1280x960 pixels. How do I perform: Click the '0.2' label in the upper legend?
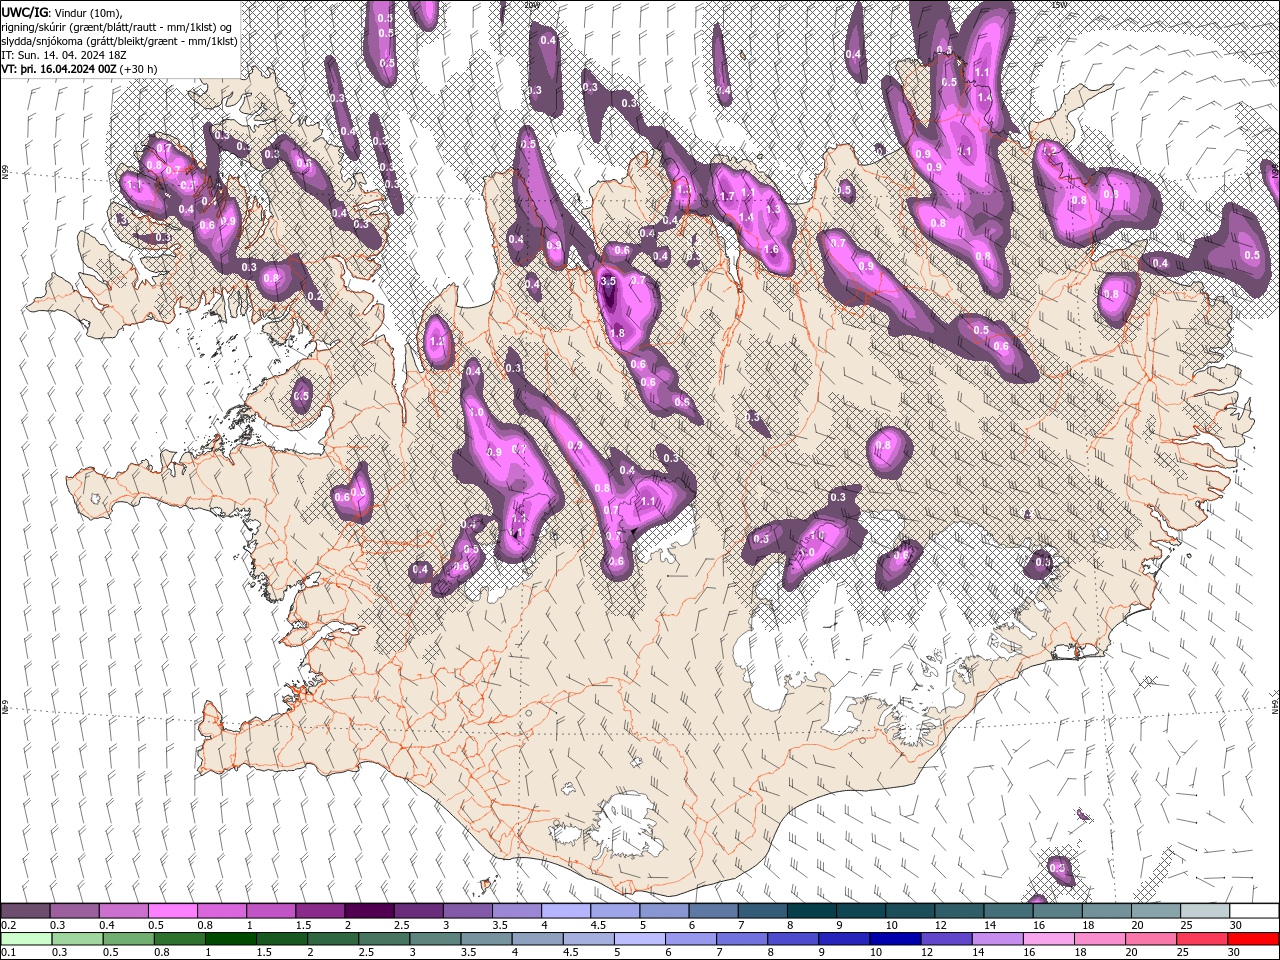point(9,925)
